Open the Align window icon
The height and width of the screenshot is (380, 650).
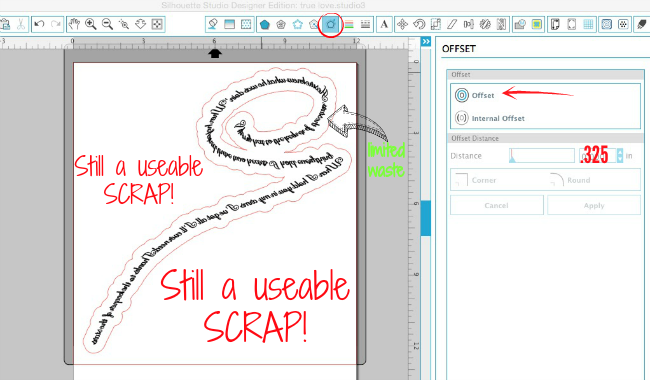point(468,24)
